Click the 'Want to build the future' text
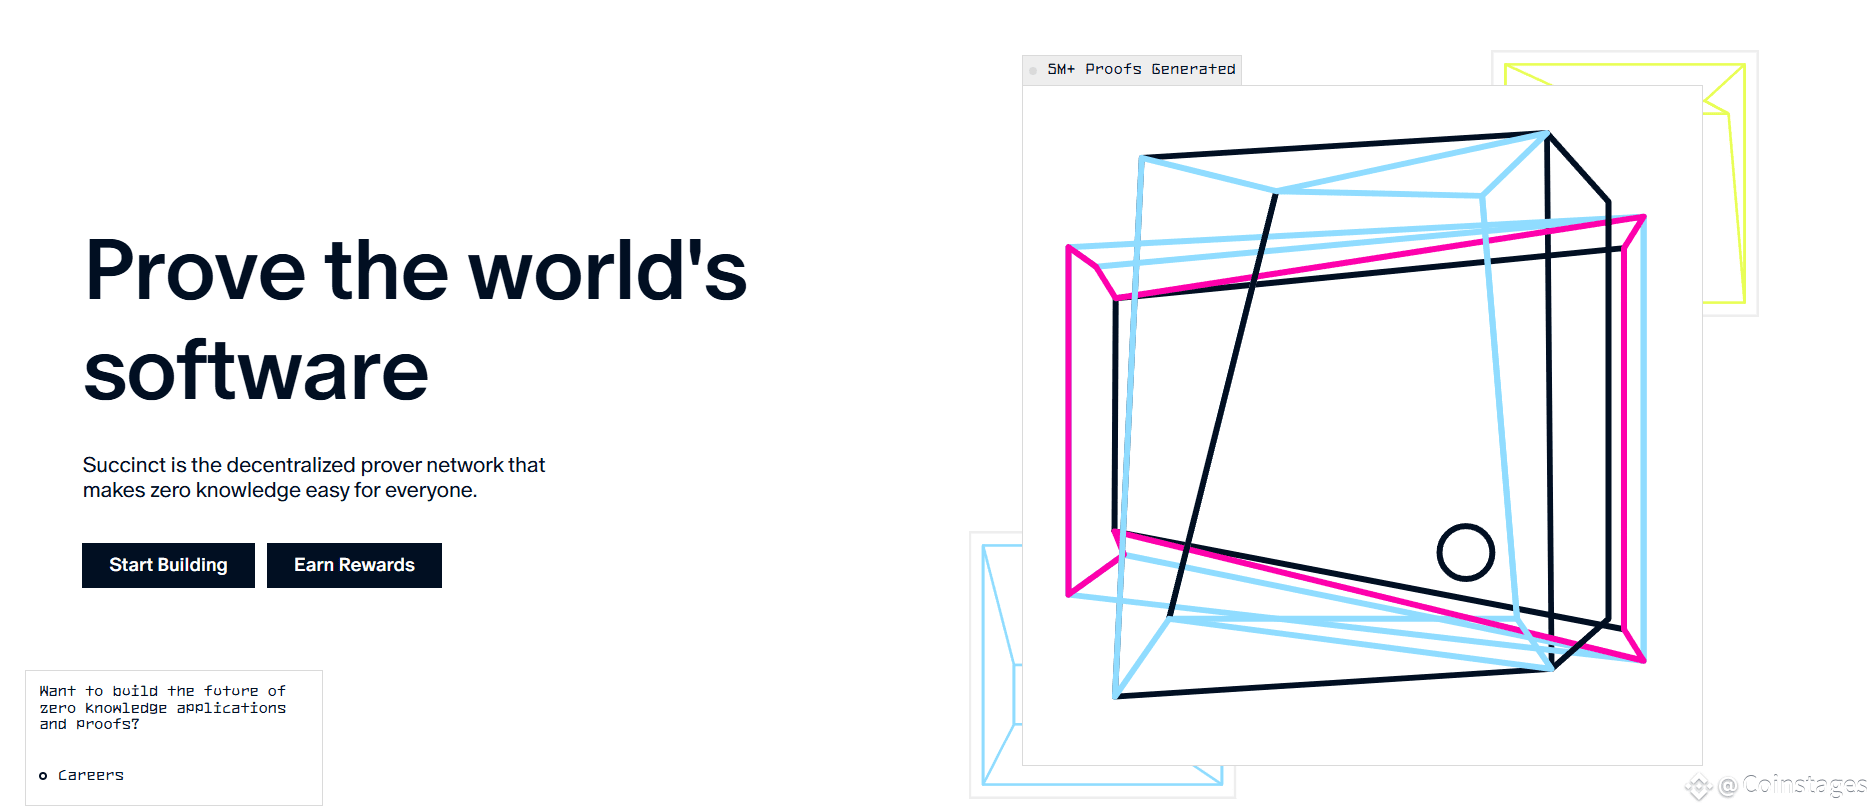This screenshot has width=1875, height=812. [x=163, y=707]
